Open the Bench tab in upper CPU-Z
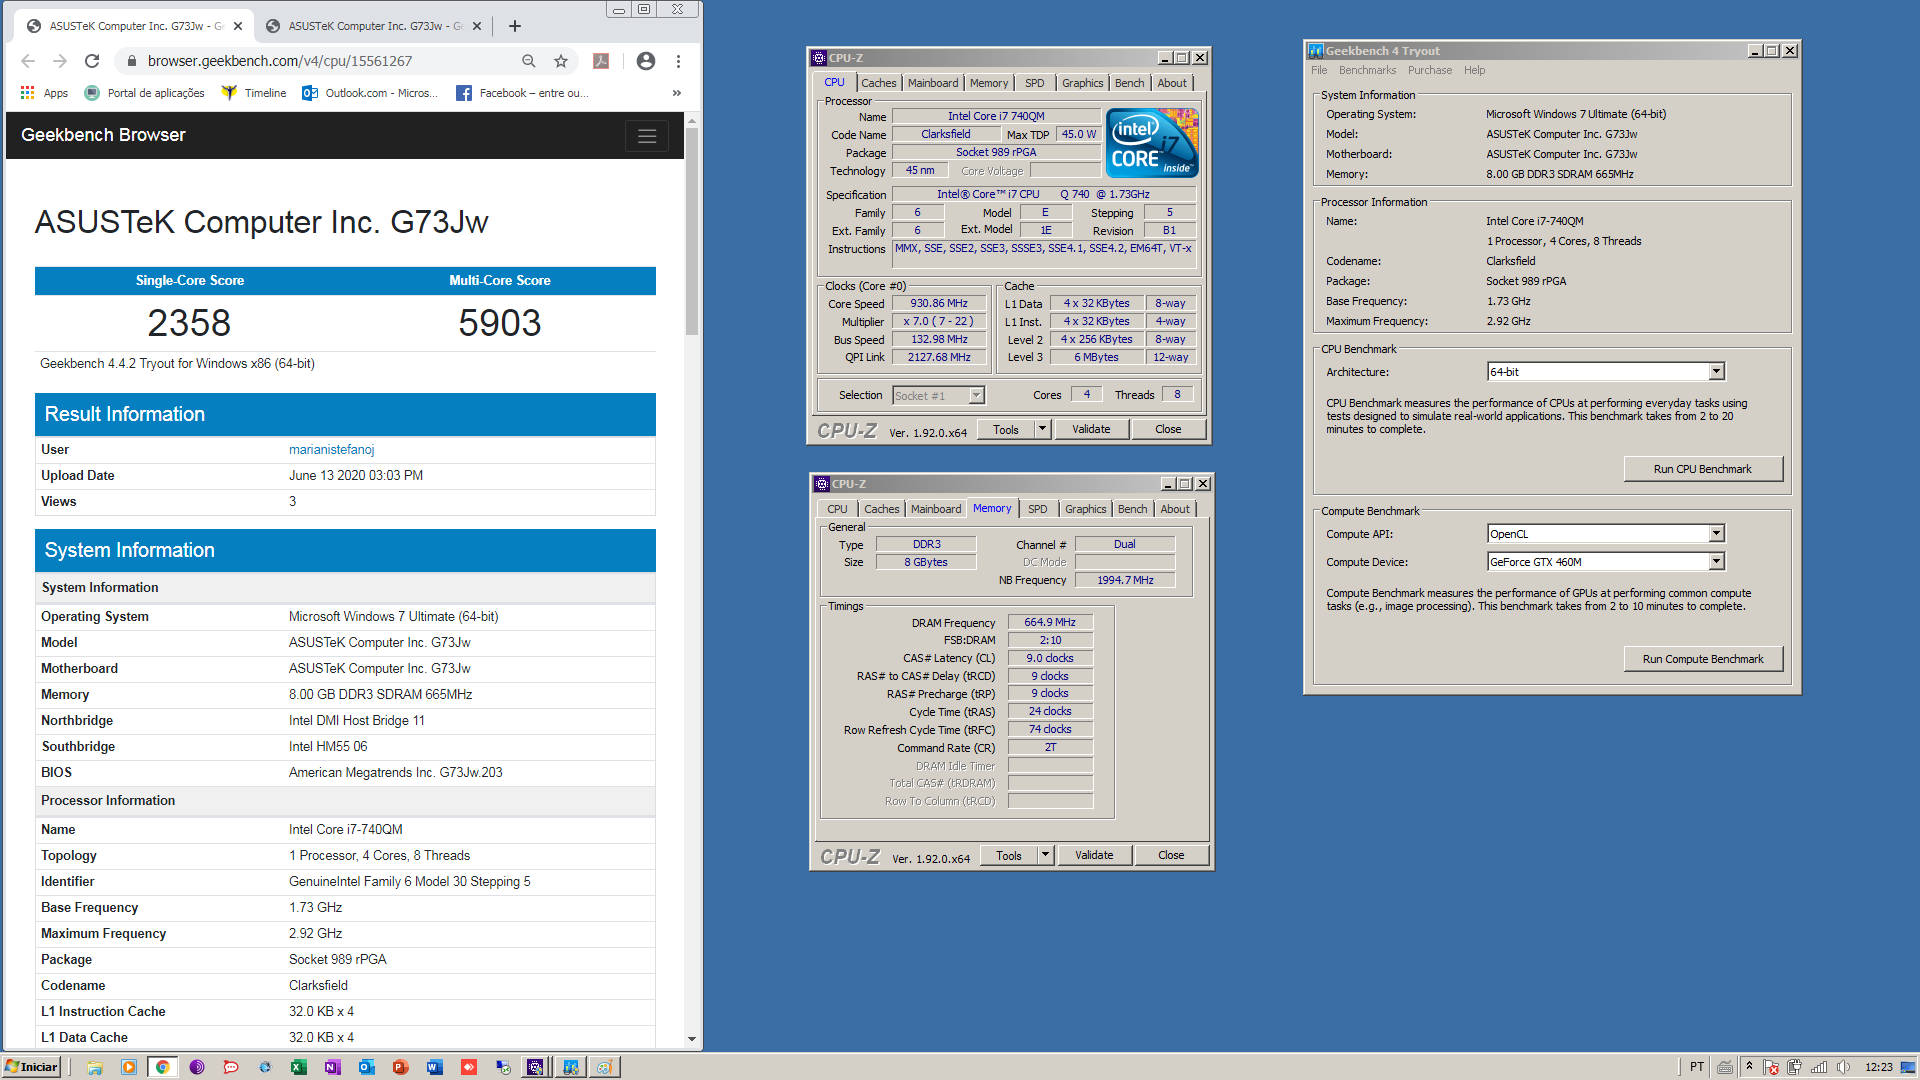The width and height of the screenshot is (1920, 1080). (x=1130, y=83)
